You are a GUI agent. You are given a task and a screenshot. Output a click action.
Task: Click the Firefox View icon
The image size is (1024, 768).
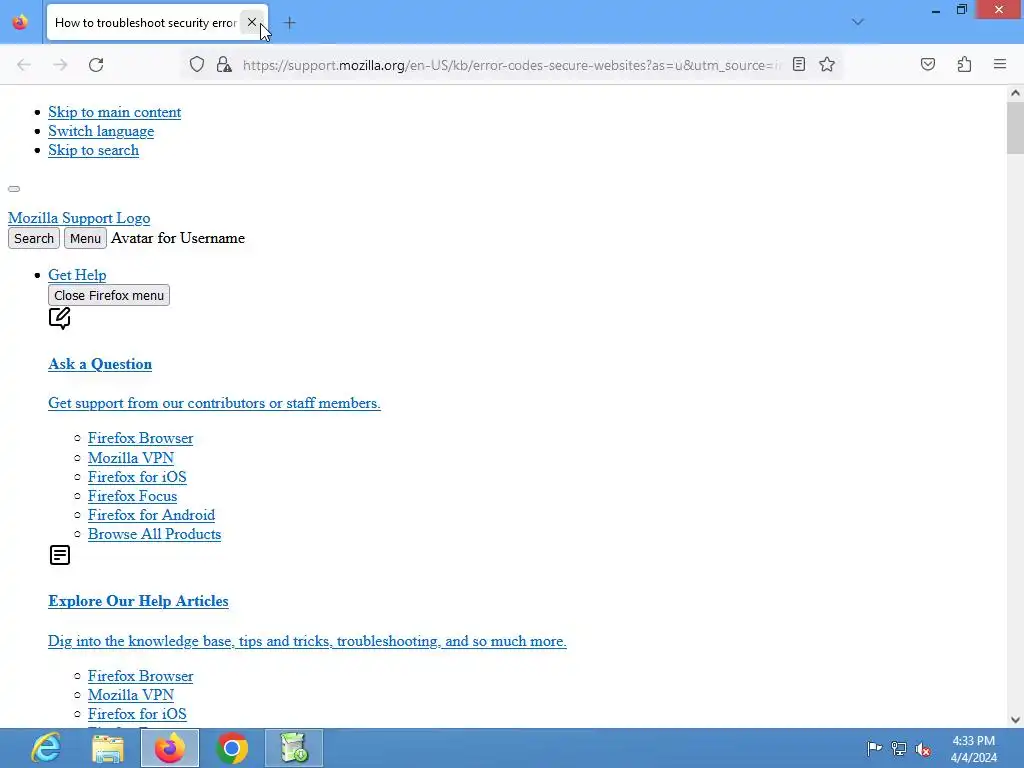tap(20, 22)
